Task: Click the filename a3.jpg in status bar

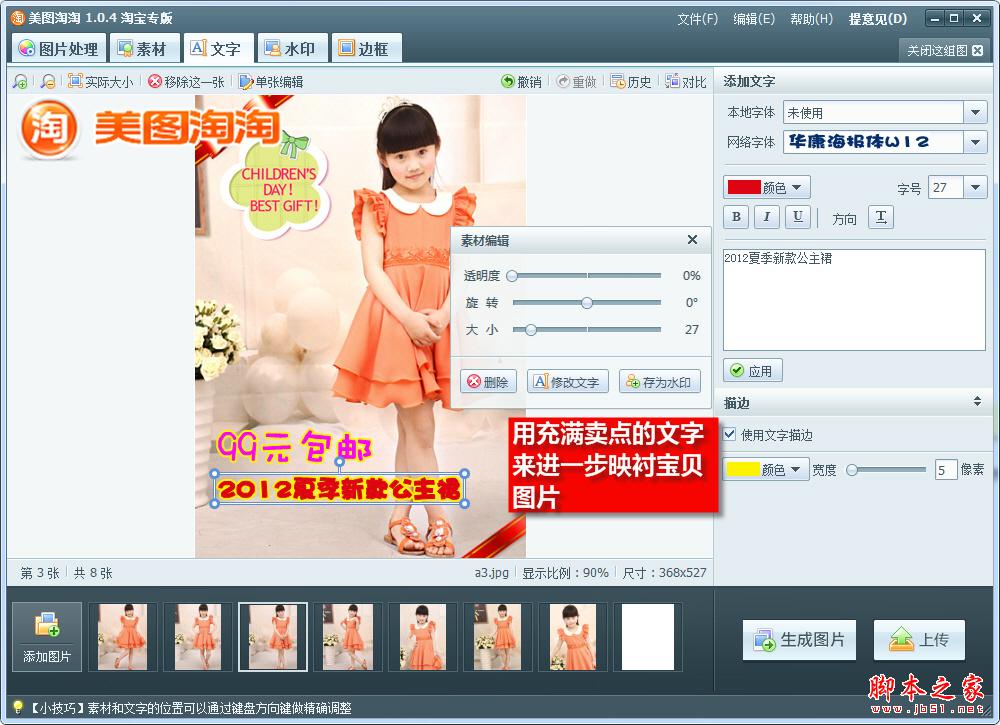Action: tap(491, 573)
